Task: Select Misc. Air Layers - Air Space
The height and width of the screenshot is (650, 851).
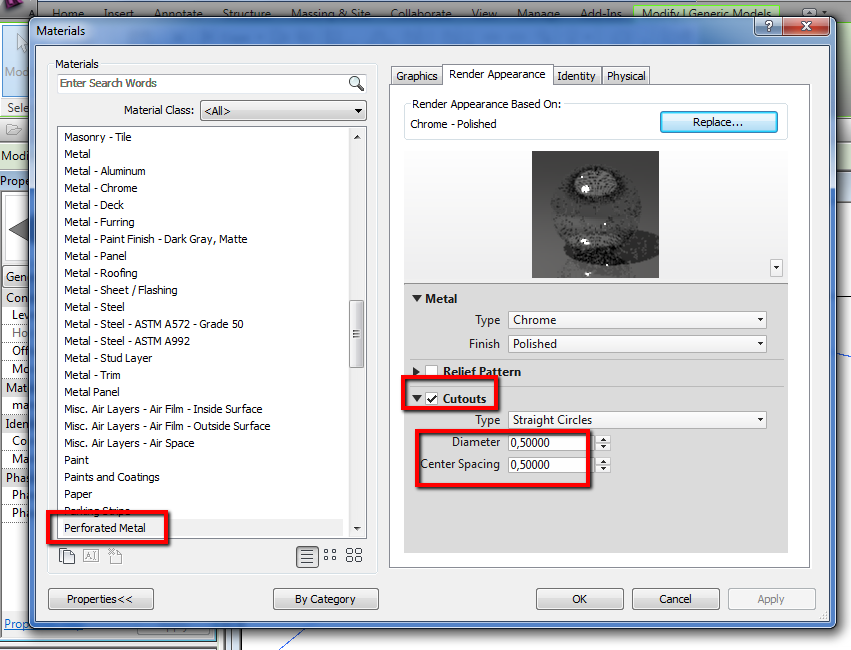Action: pos(129,443)
